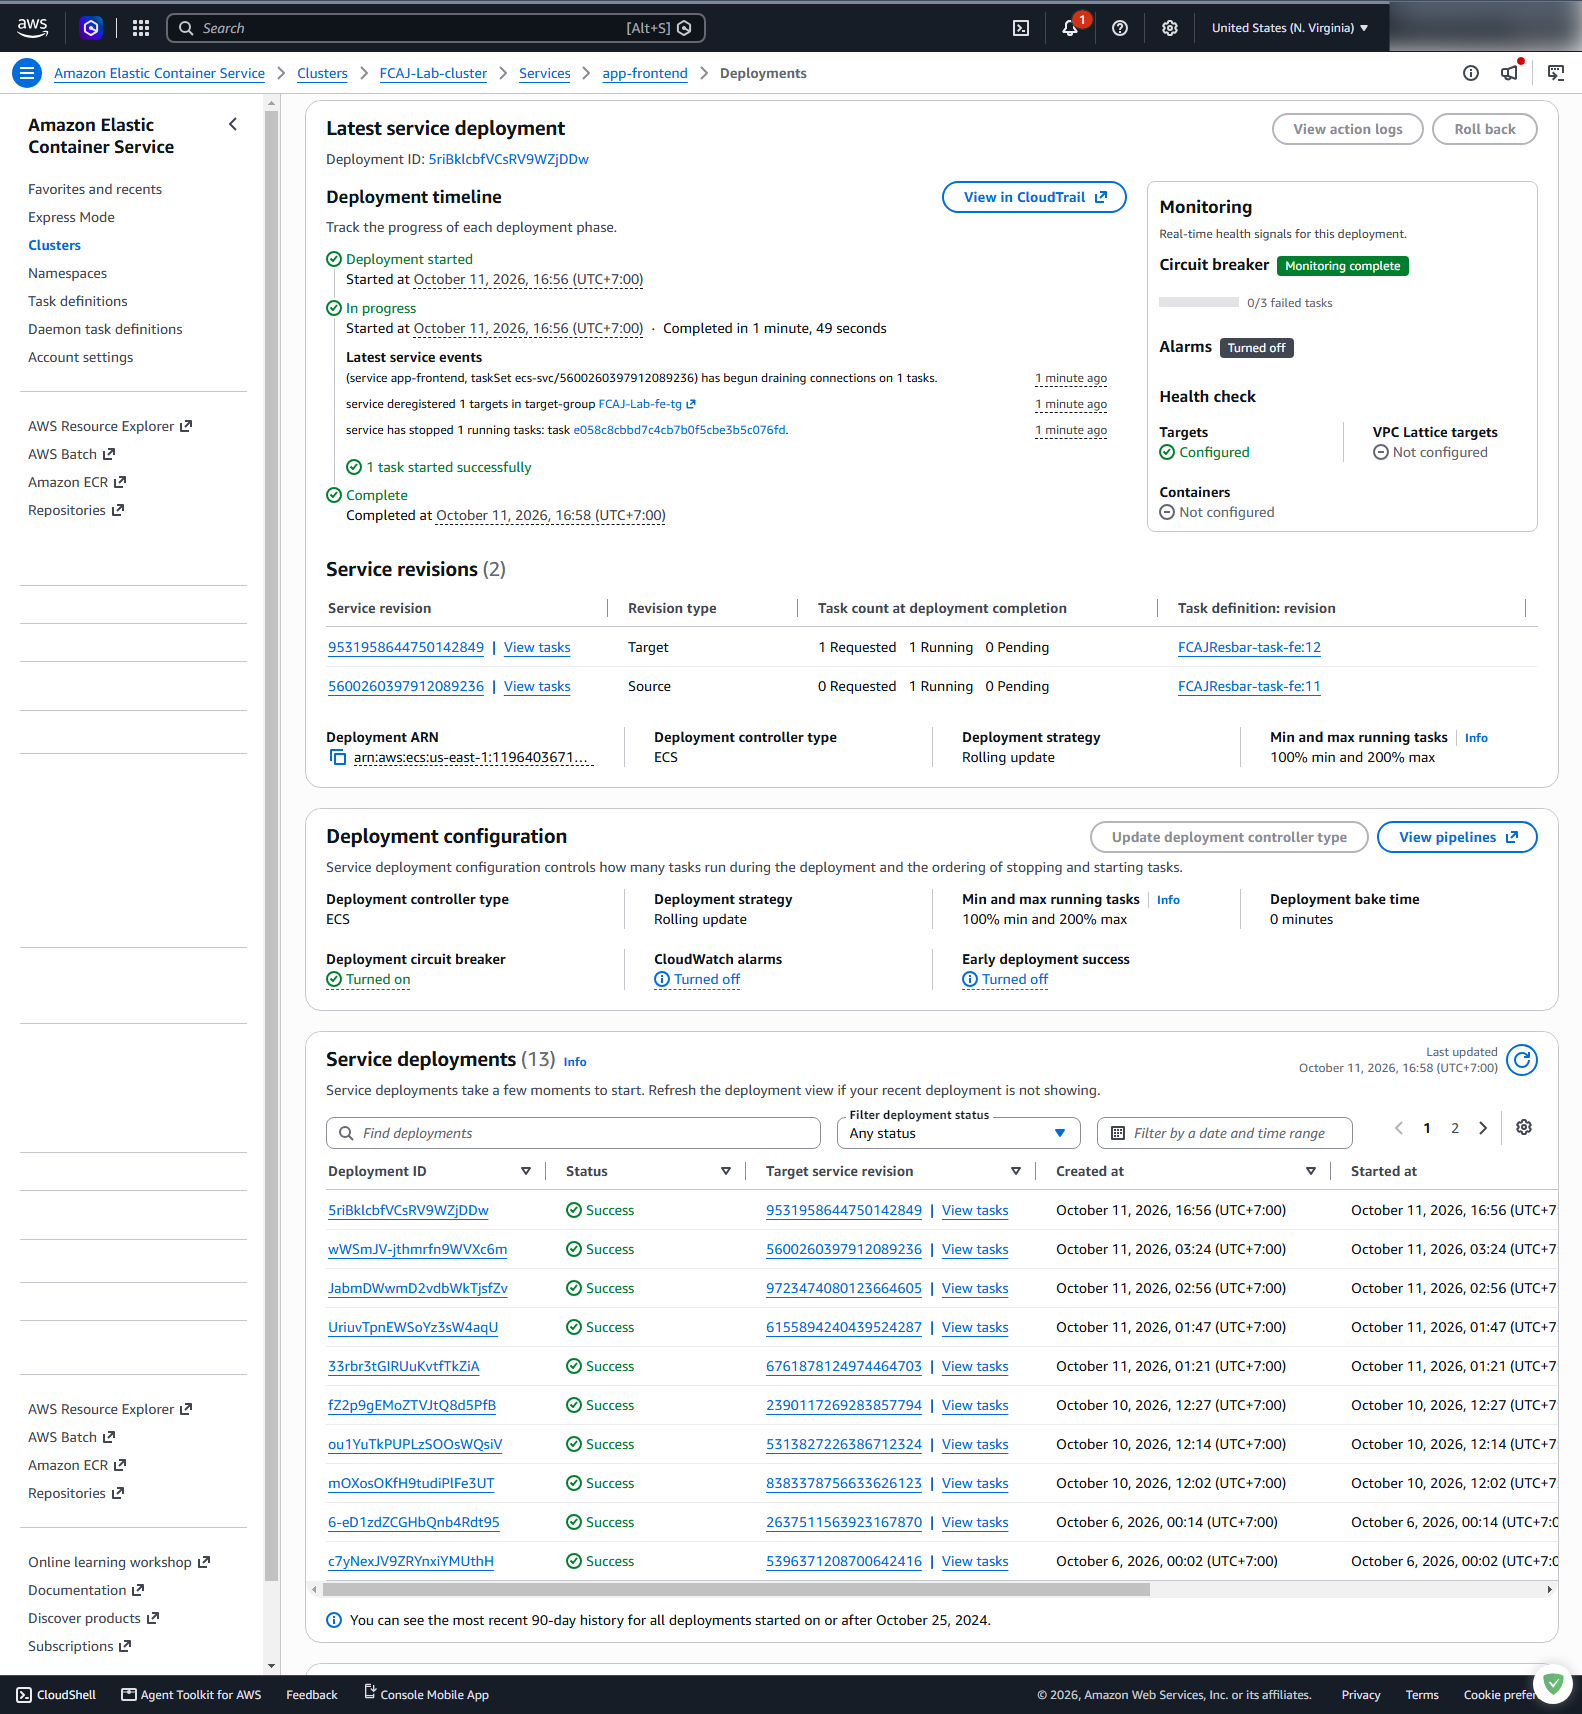Viewport: 1582px width, 1714px height.
Task: Open the FCAJ-Lab-fe-tg target group link
Action: pyautogui.click(x=647, y=404)
